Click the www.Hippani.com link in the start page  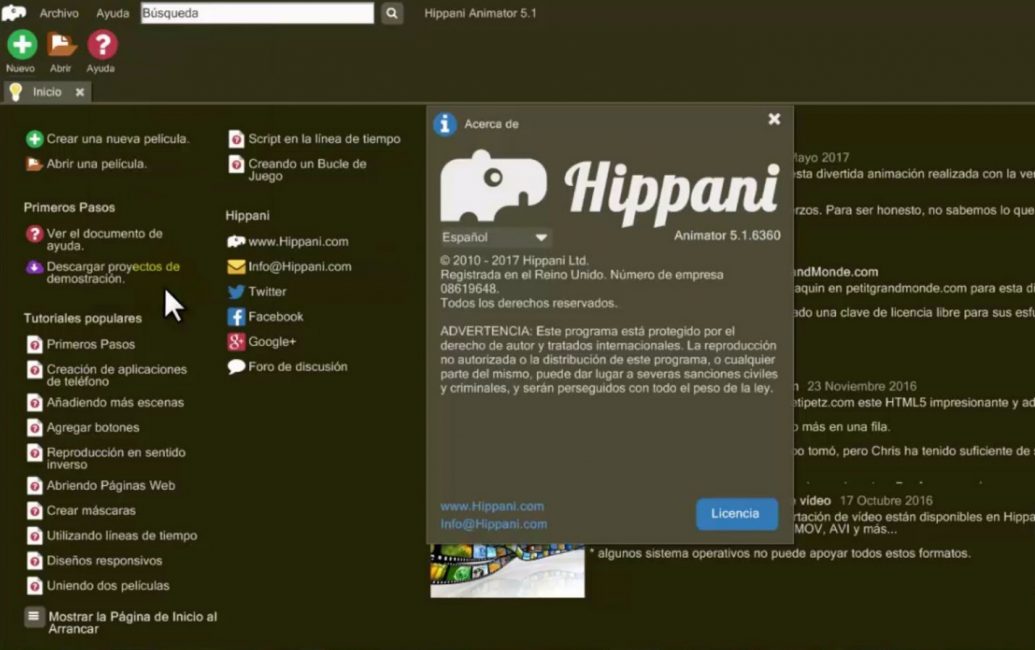tap(298, 242)
